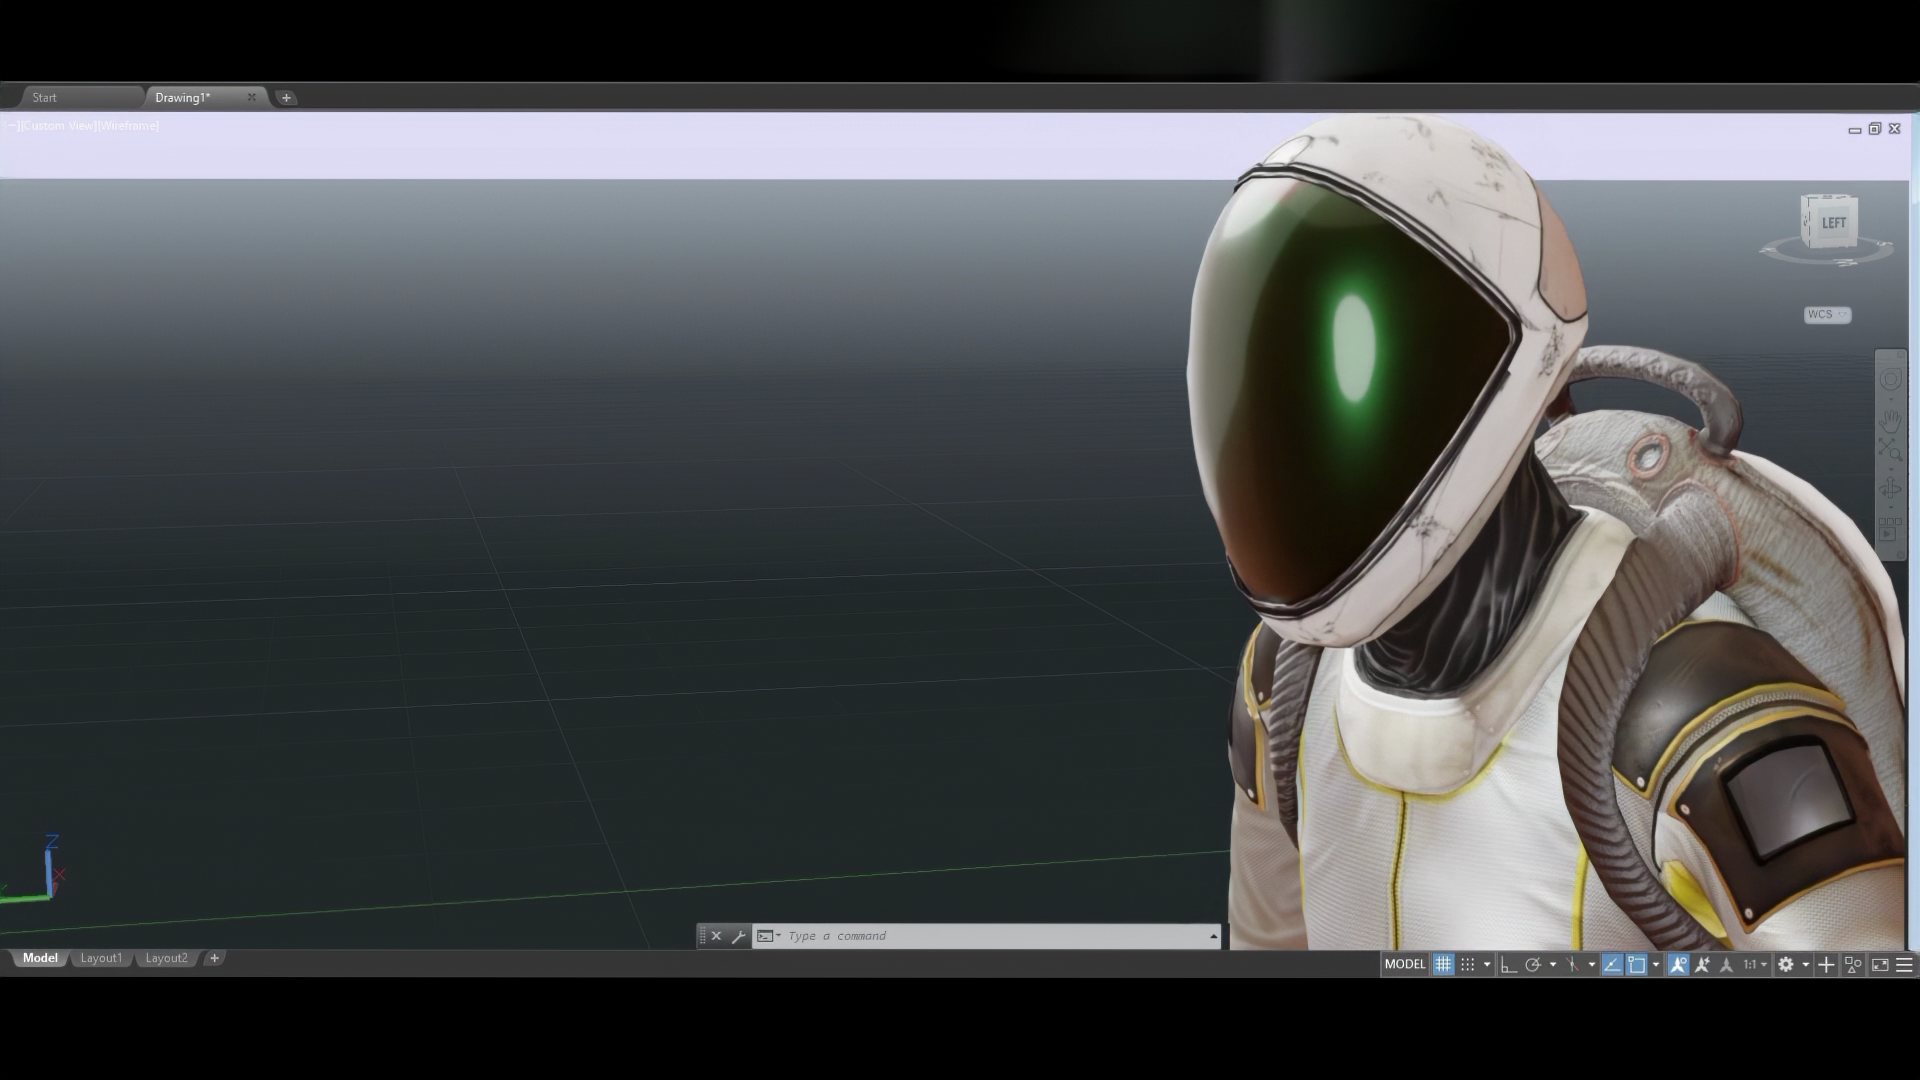Click the Isolate Objects icon

pos(1854,964)
